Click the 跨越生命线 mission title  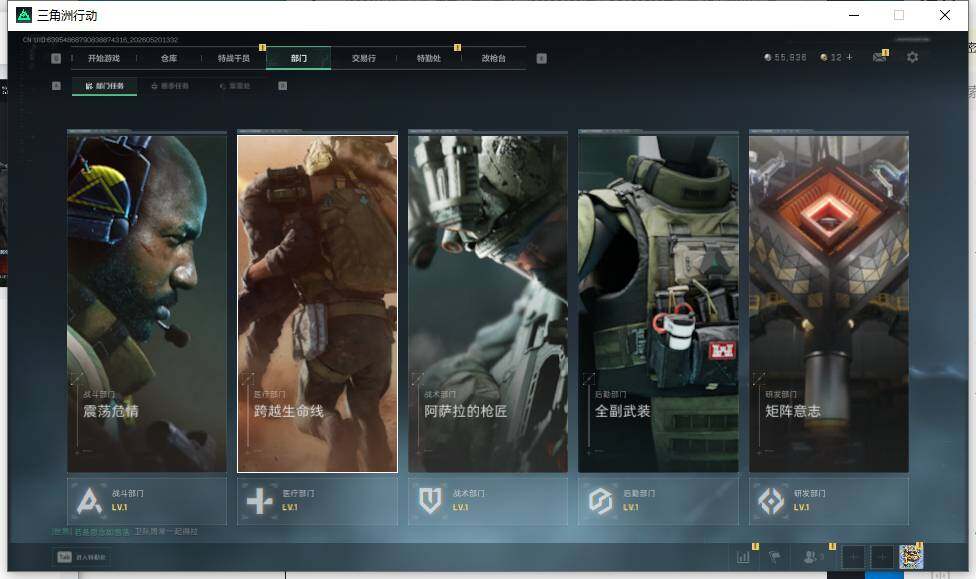point(289,411)
